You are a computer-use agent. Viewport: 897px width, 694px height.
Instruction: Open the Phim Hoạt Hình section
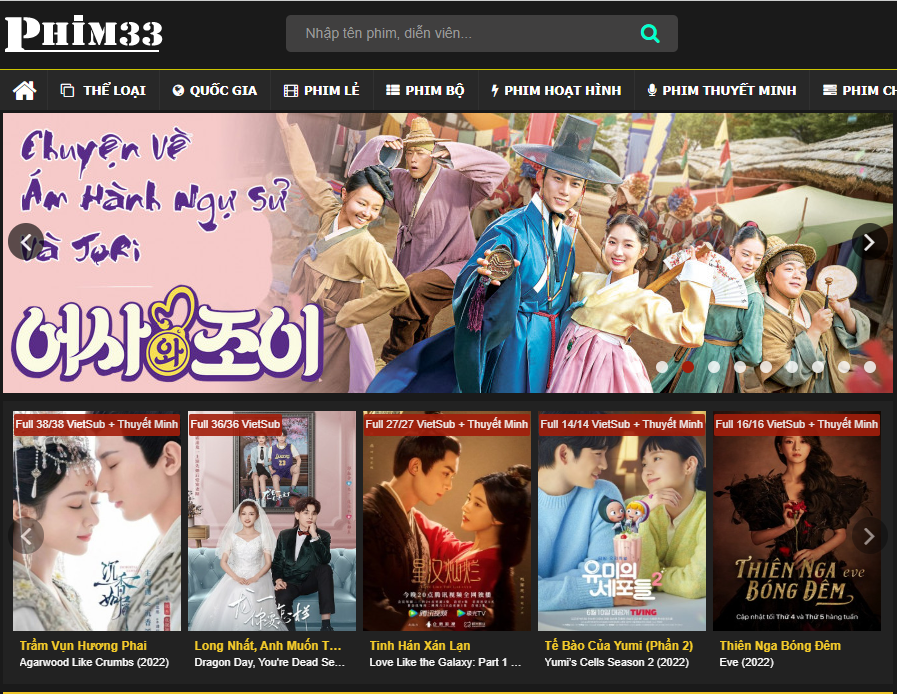556,90
